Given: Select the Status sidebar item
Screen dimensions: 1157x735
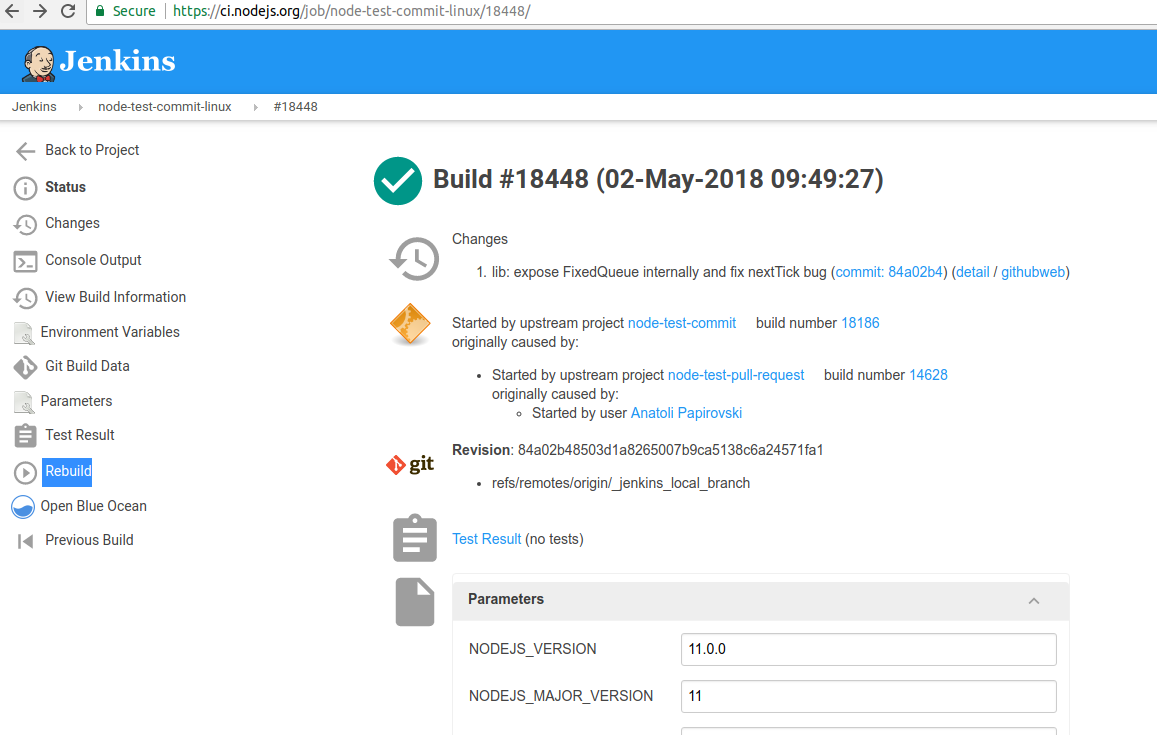Looking at the screenshot, I should click(x=66, y=187).
